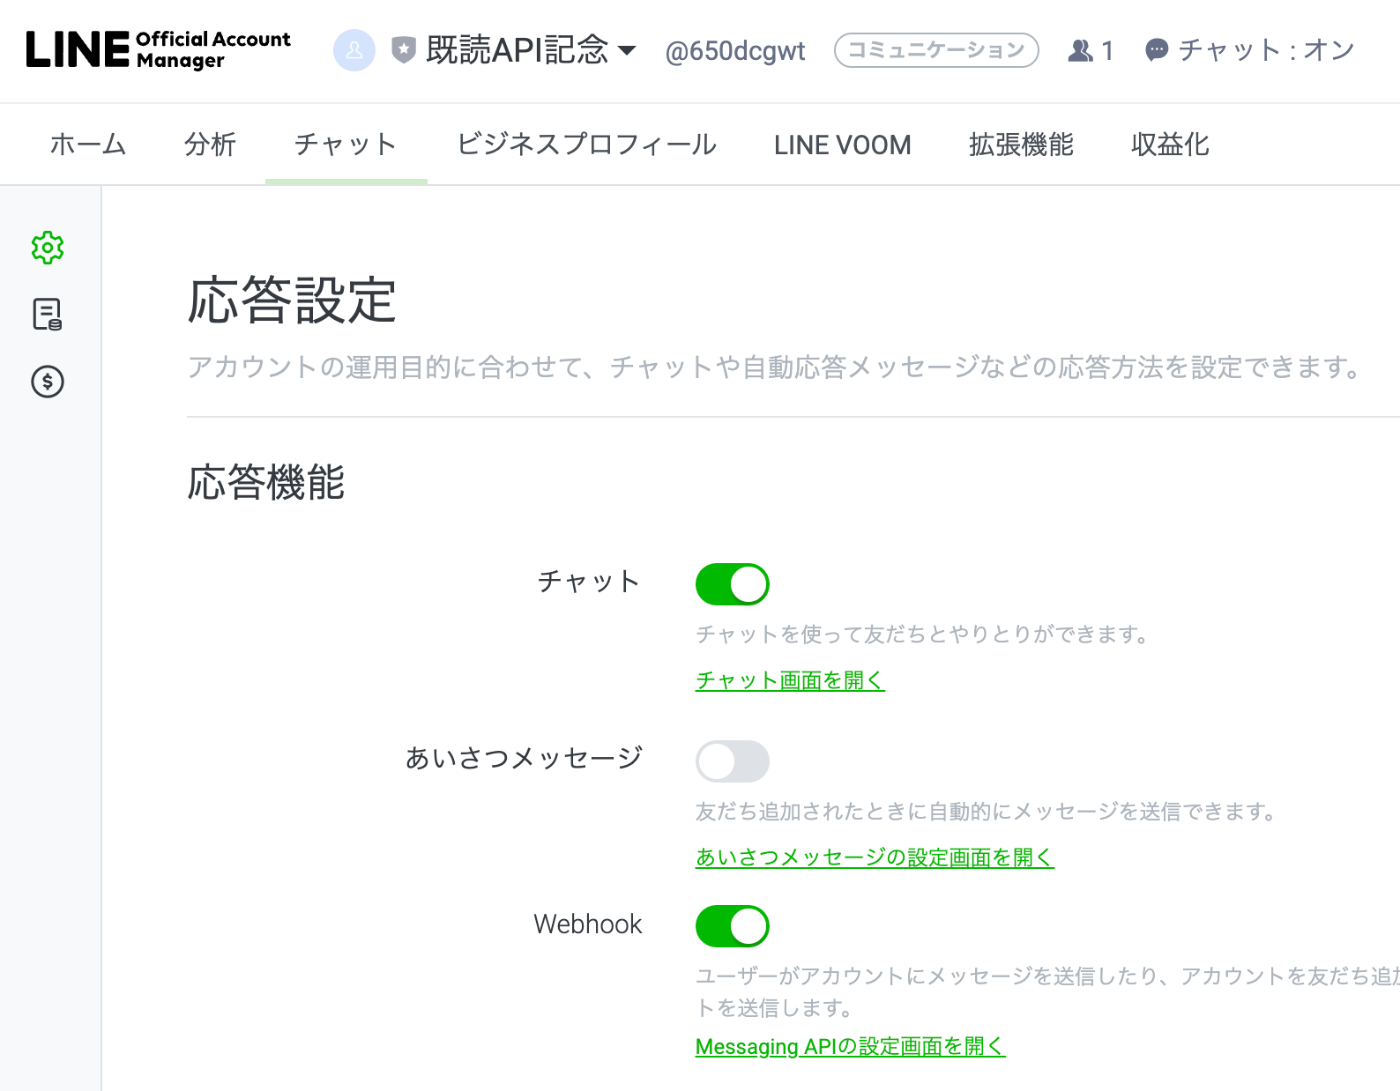Open the billing document icon in the sidebar
Image resolution: width=1400 pixels, height=1091 pixels.
click(47, 315)
